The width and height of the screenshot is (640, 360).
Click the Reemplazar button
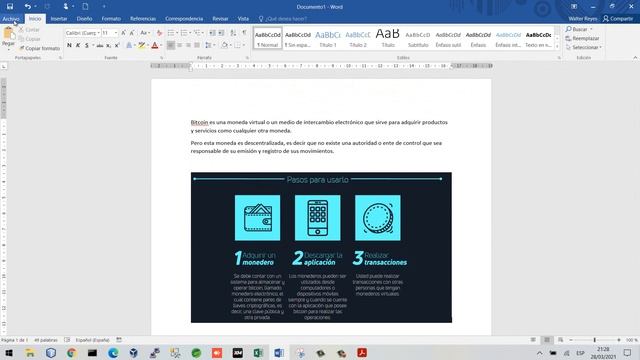tap(582, 38)
